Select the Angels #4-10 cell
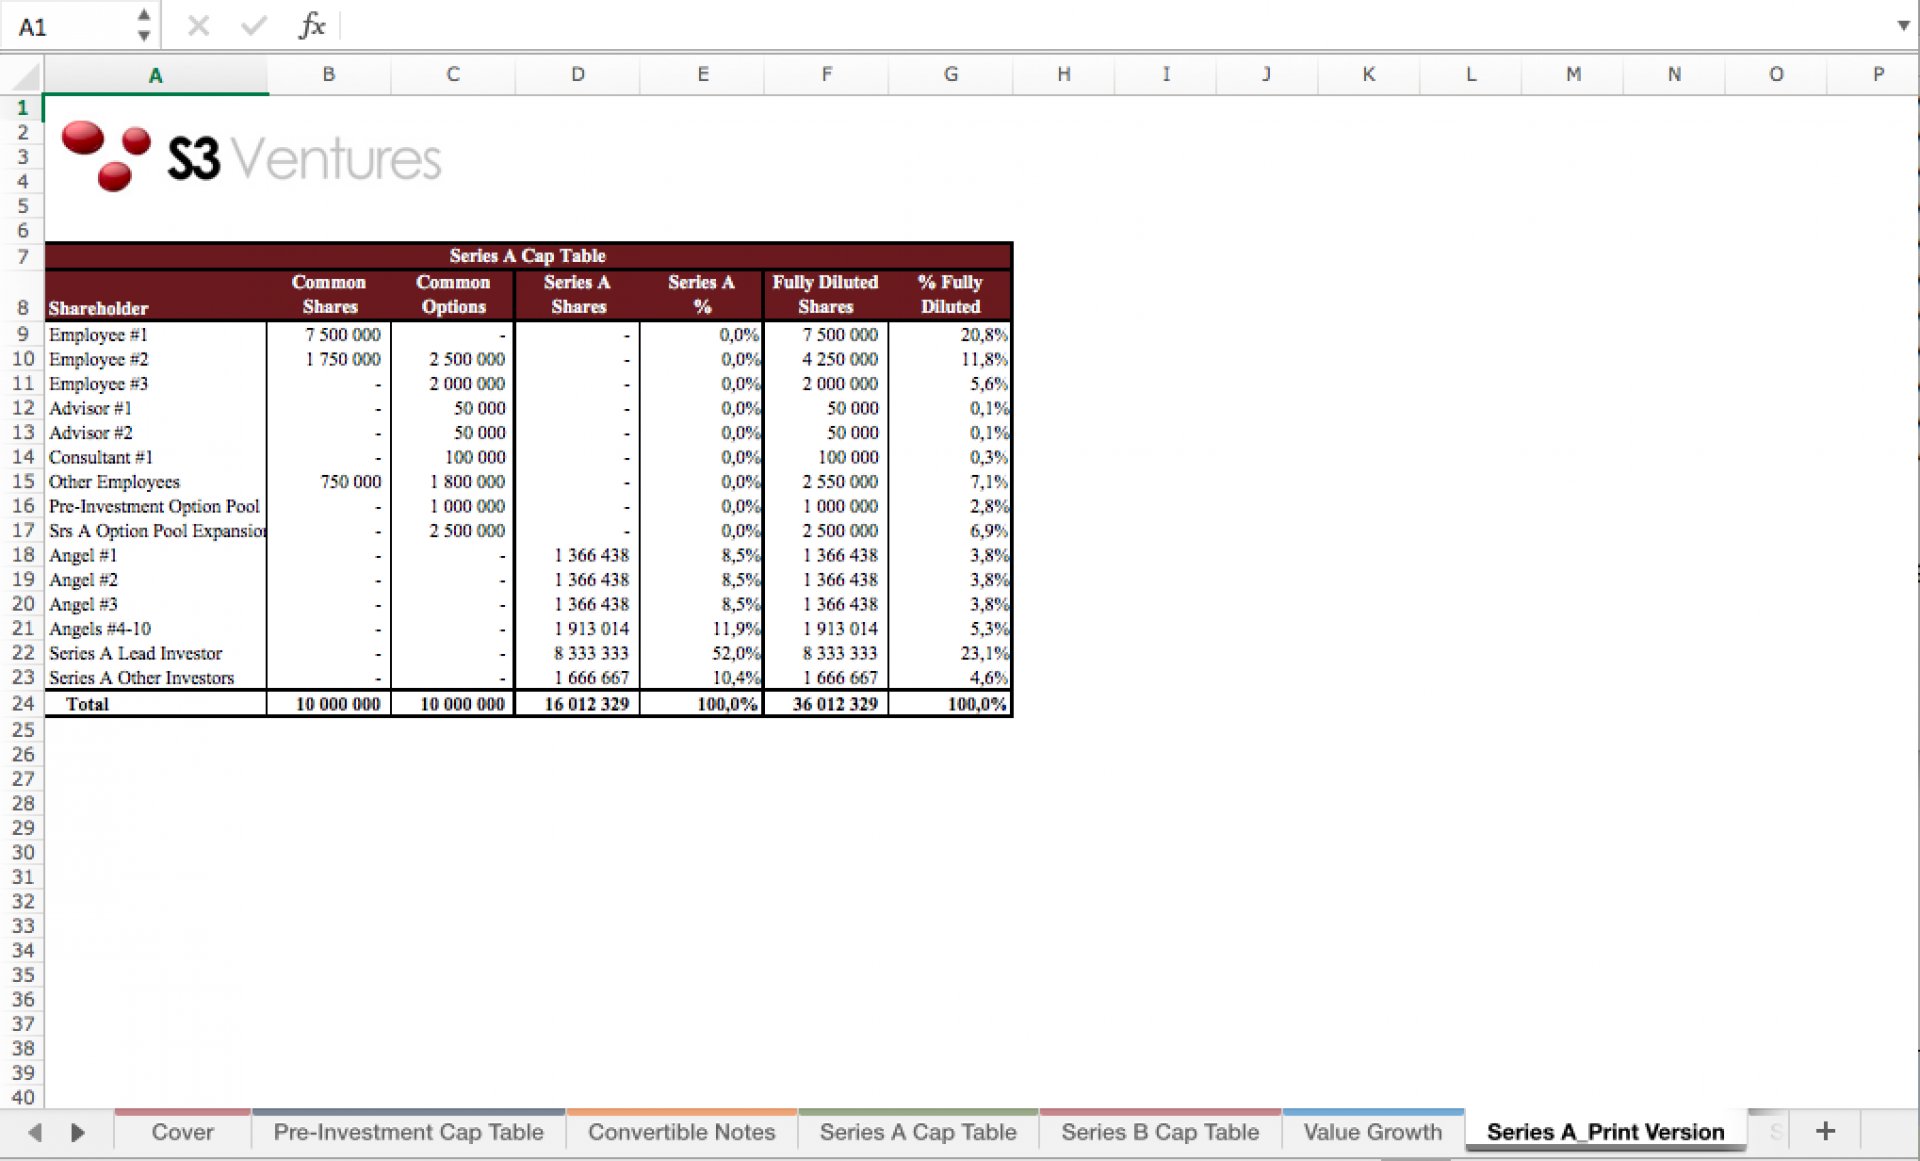Screen dimensions: 1920x1161 156,629
